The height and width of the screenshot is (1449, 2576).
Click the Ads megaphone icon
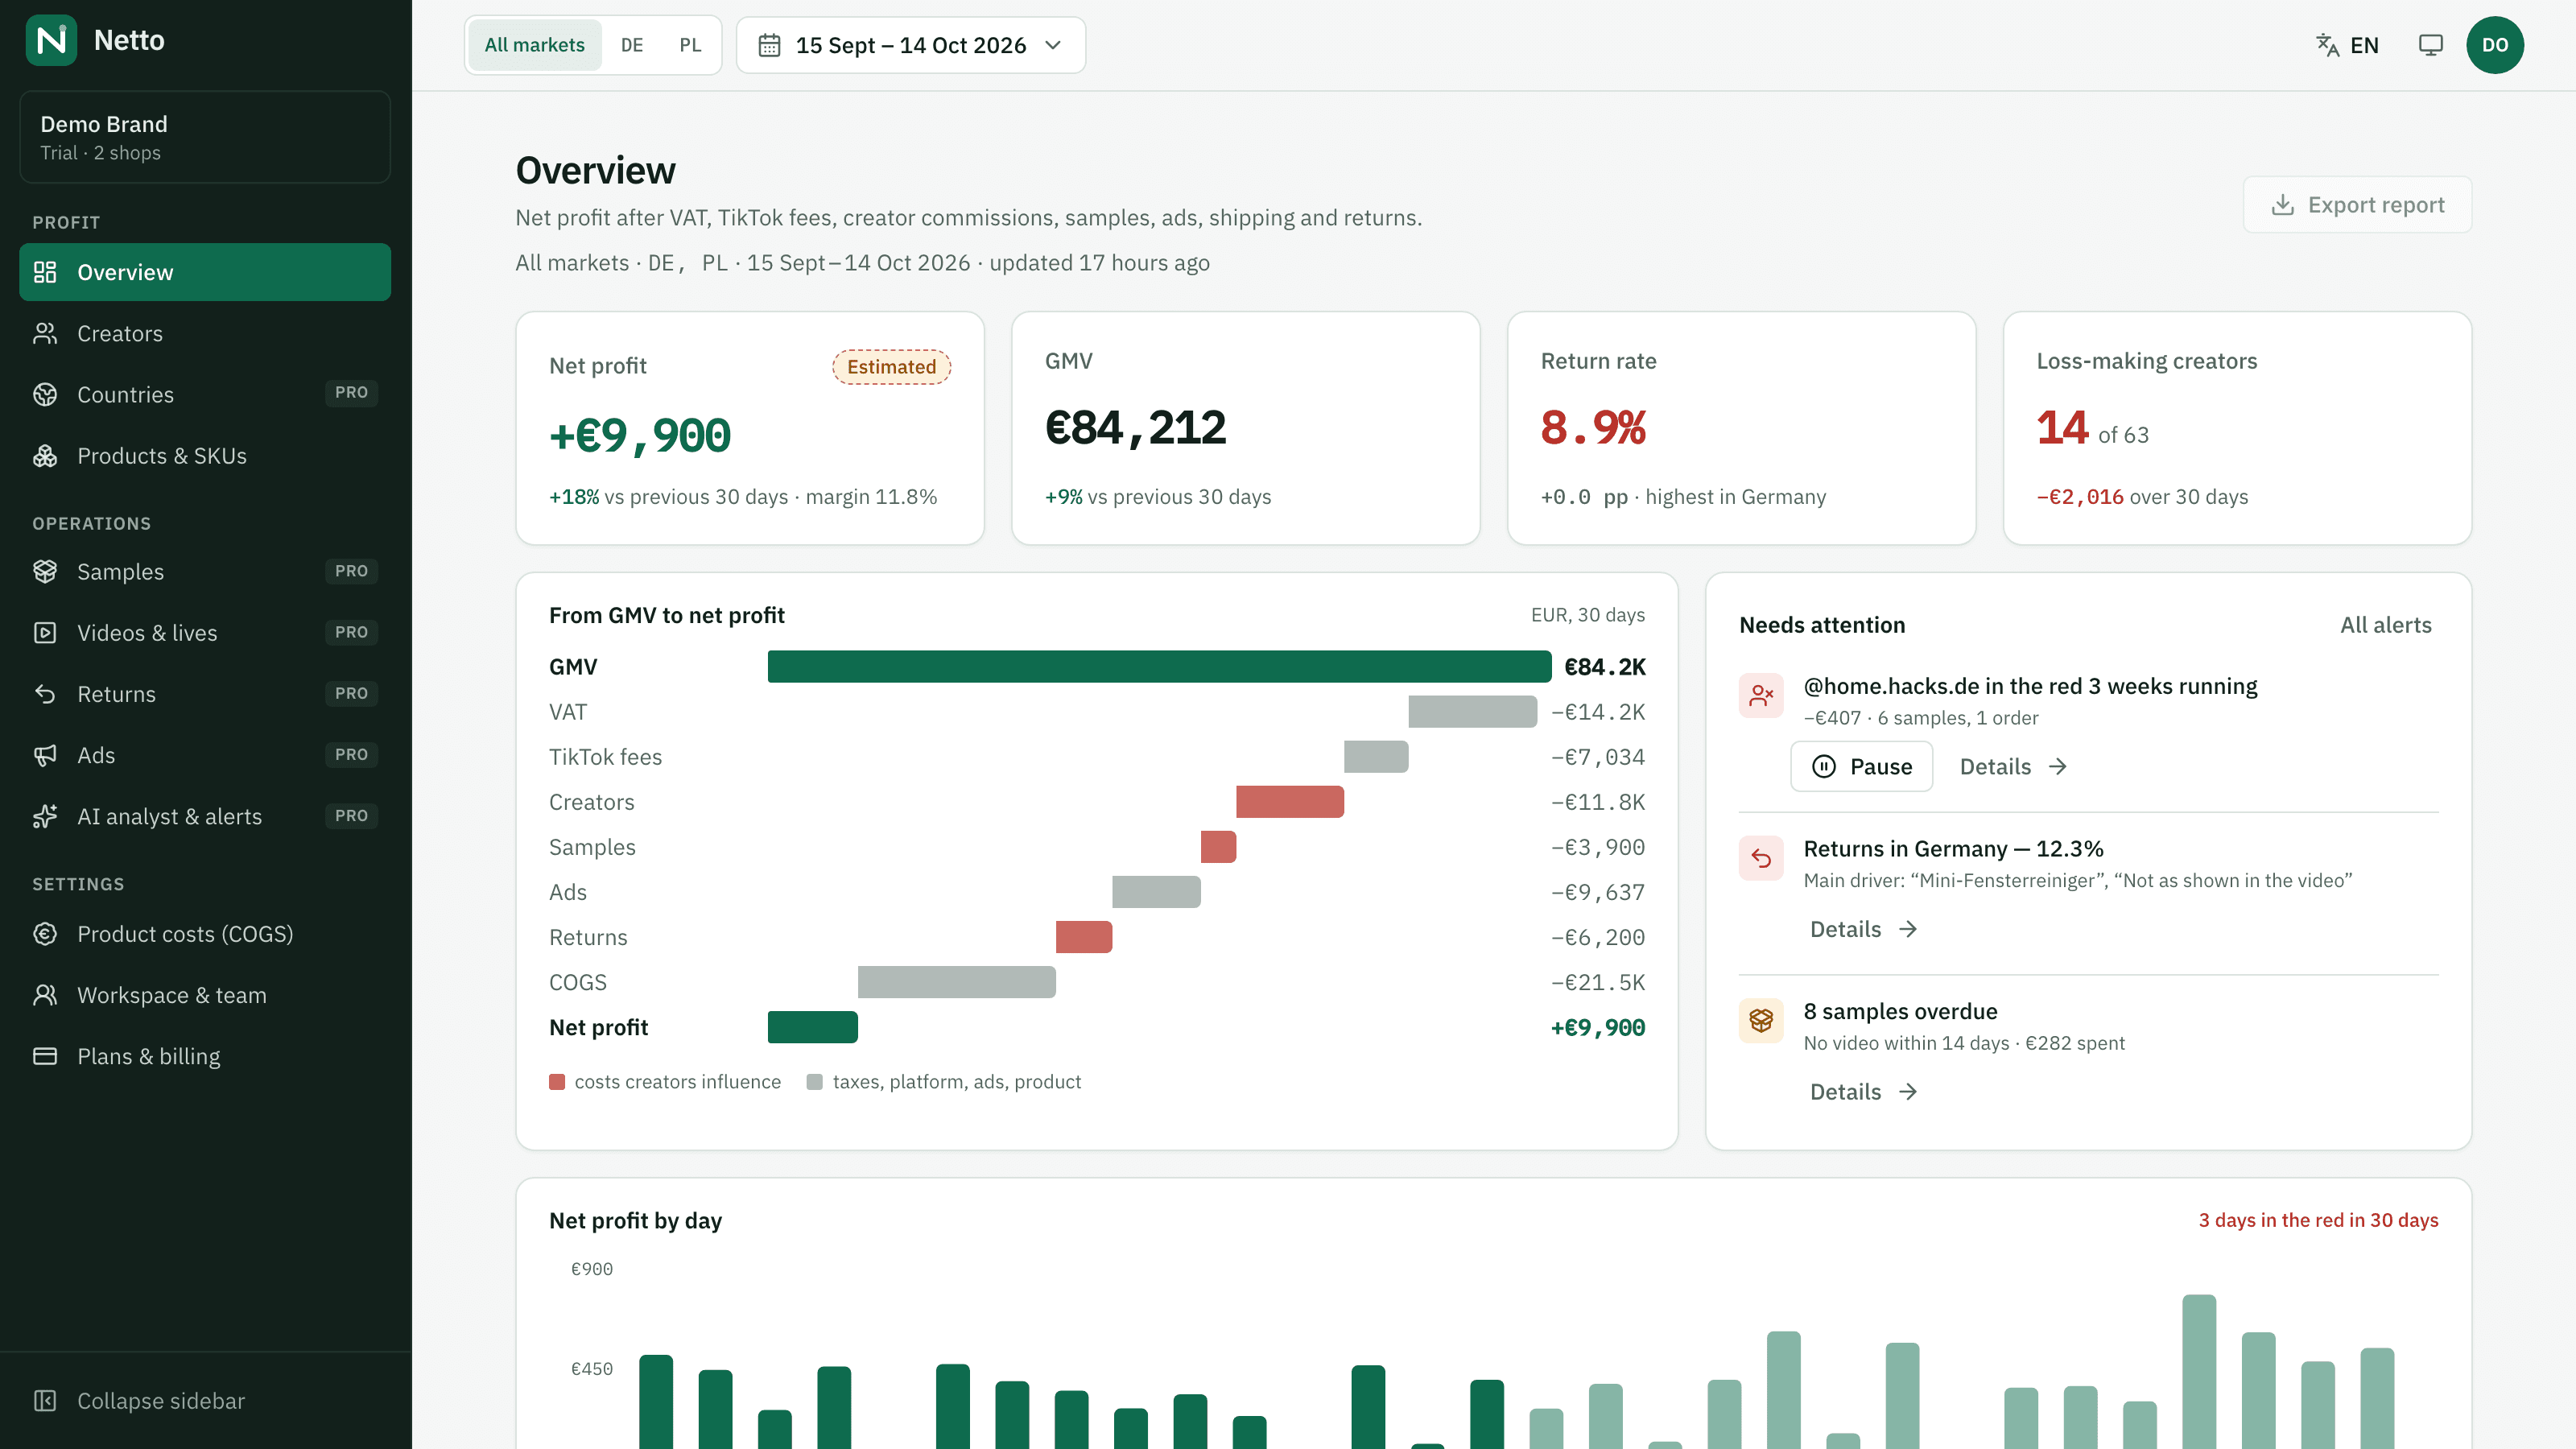tap(45, 755)
